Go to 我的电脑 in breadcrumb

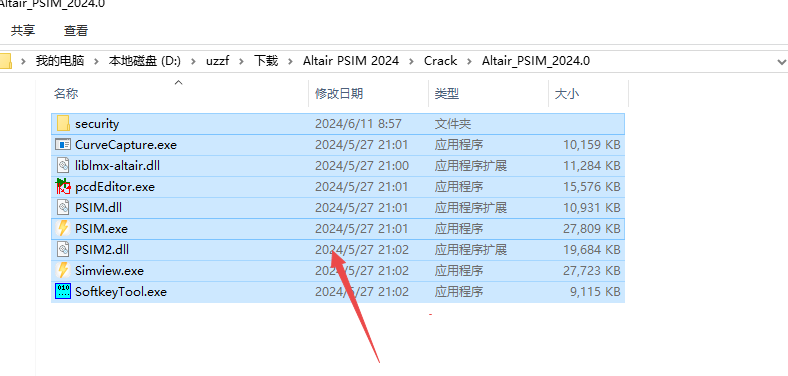click(60, 61)
